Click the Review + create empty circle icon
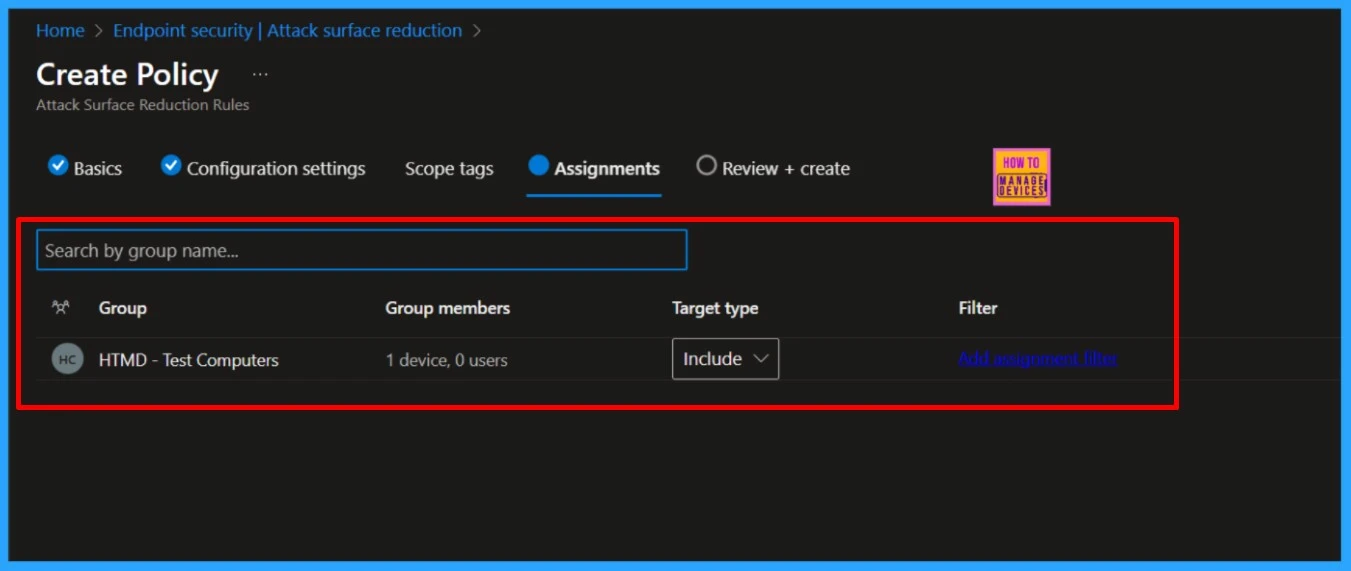This screenshot has width=1351, height=571. click(x=706, y=166)
